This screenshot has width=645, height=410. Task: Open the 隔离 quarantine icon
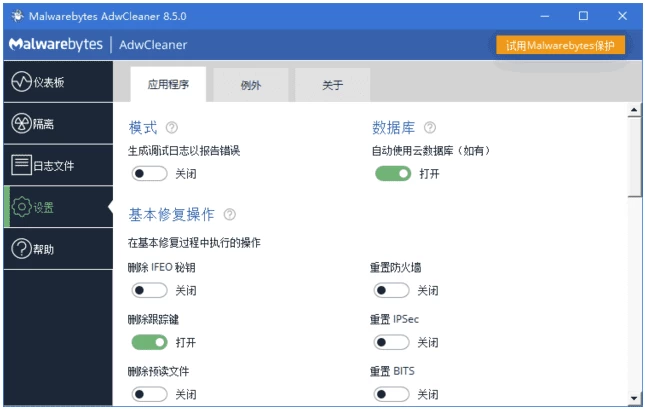click(22, 123)
